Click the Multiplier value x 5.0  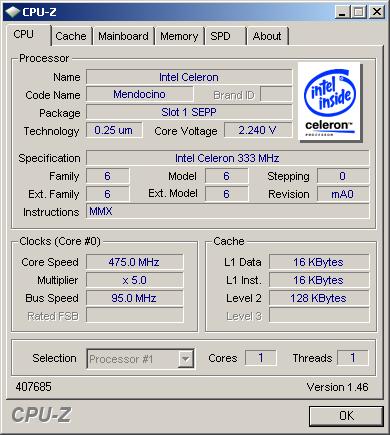pyautogui.click(x=134, y=280)
